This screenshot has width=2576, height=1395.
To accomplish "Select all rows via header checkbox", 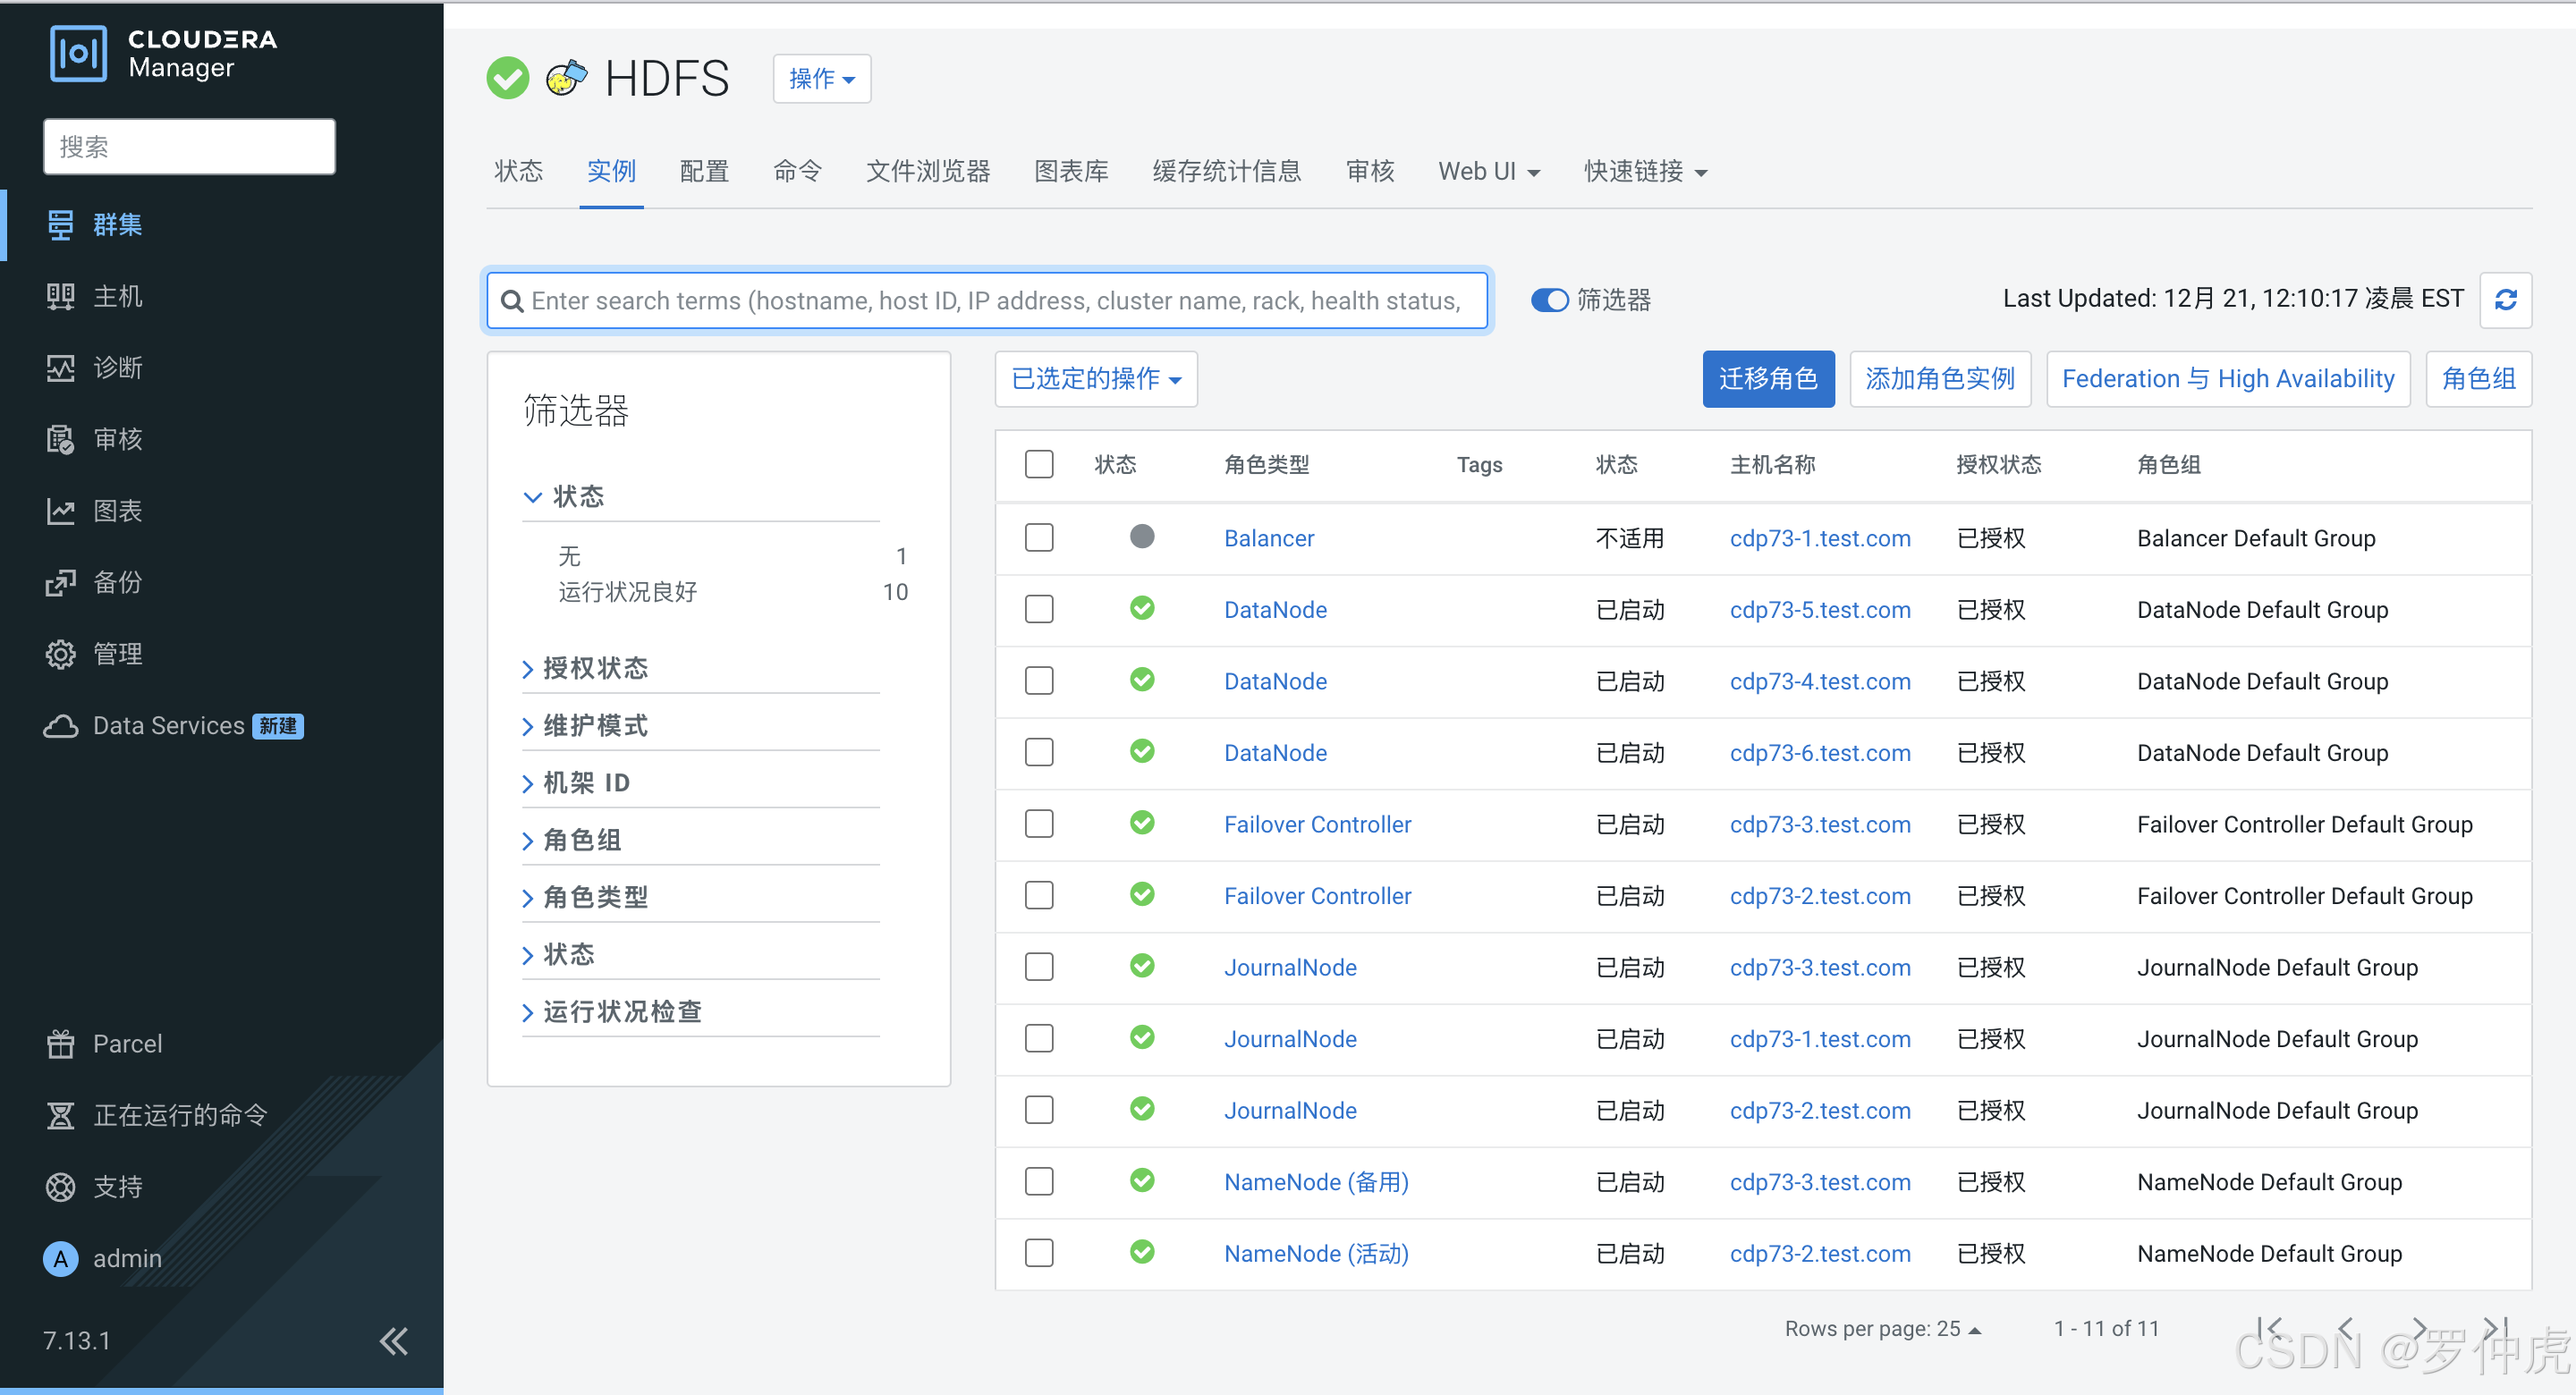I will [x=1039, y=464].
